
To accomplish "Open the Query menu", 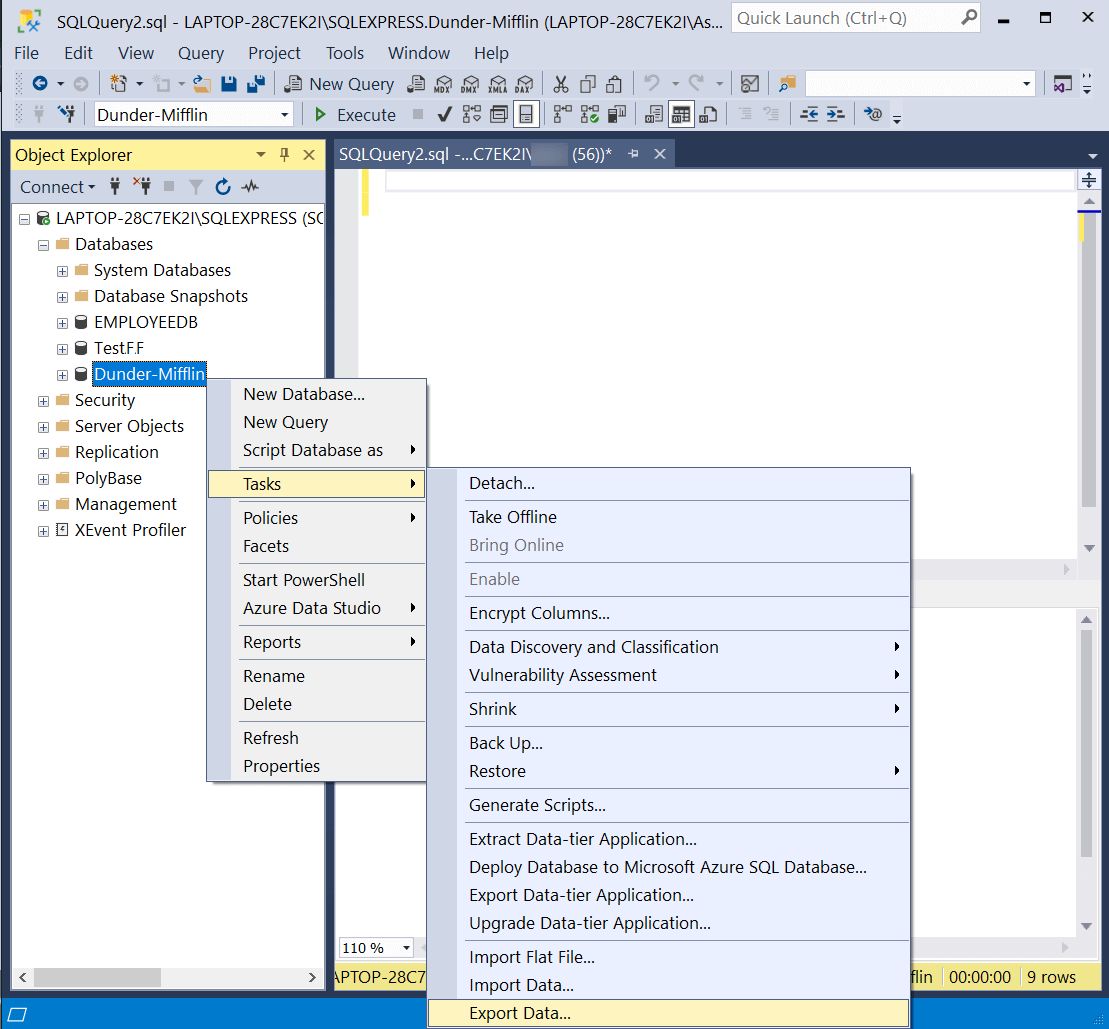I will click(x=200, y=53).
